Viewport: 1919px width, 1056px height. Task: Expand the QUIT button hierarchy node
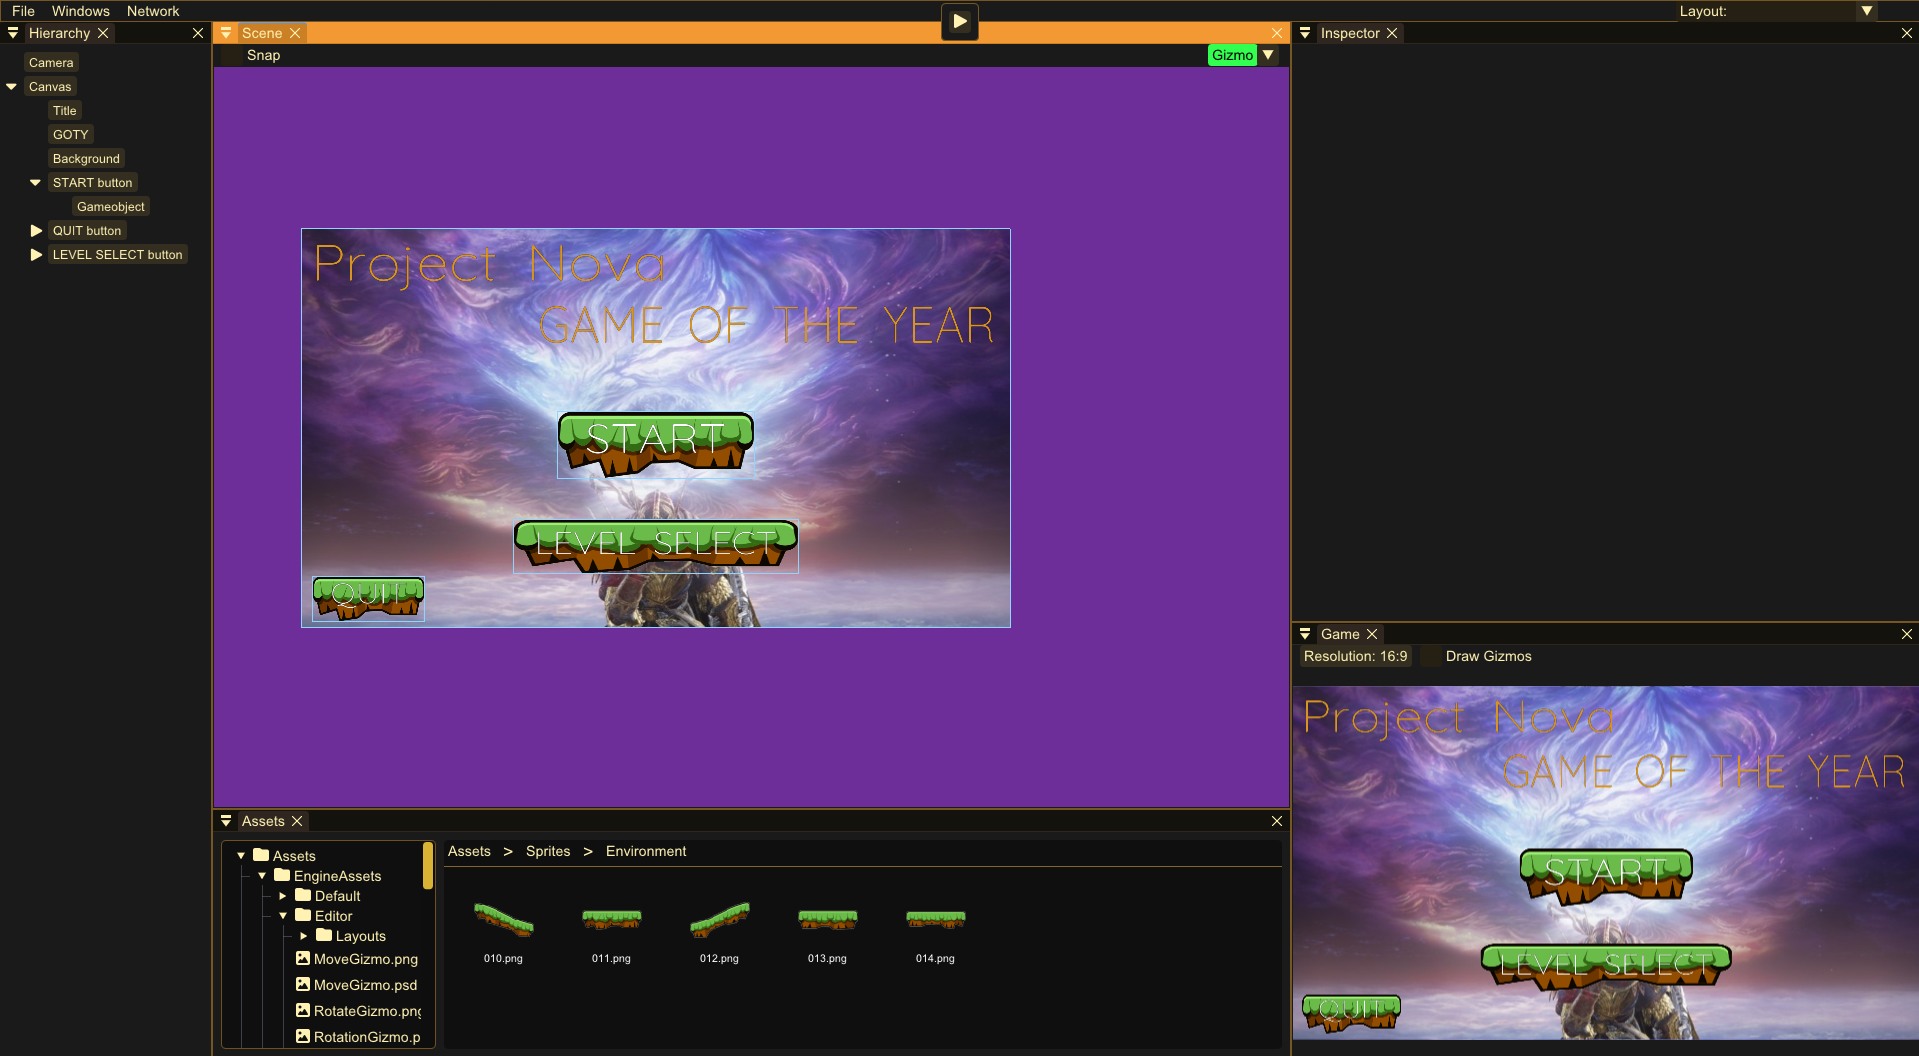[x=36, y=231]
